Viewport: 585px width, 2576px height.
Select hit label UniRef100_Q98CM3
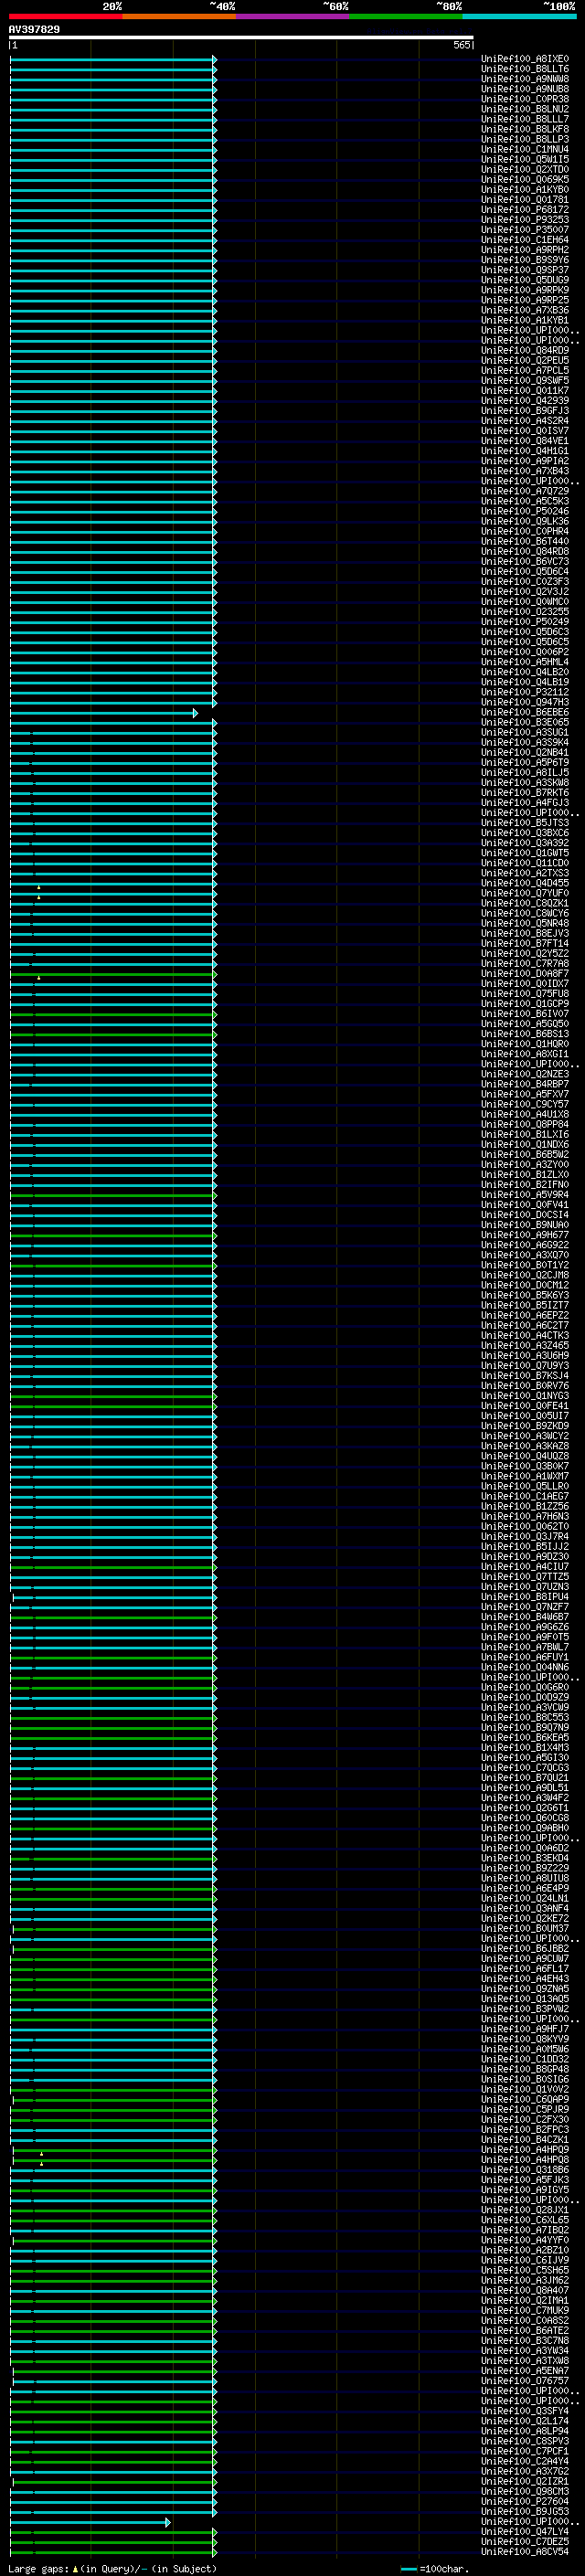[525, 2490]
